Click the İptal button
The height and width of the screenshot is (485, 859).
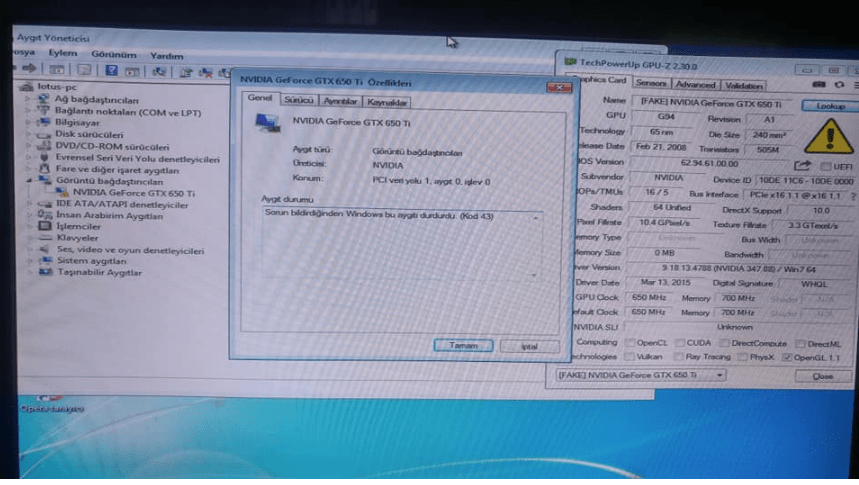(529, 346)
